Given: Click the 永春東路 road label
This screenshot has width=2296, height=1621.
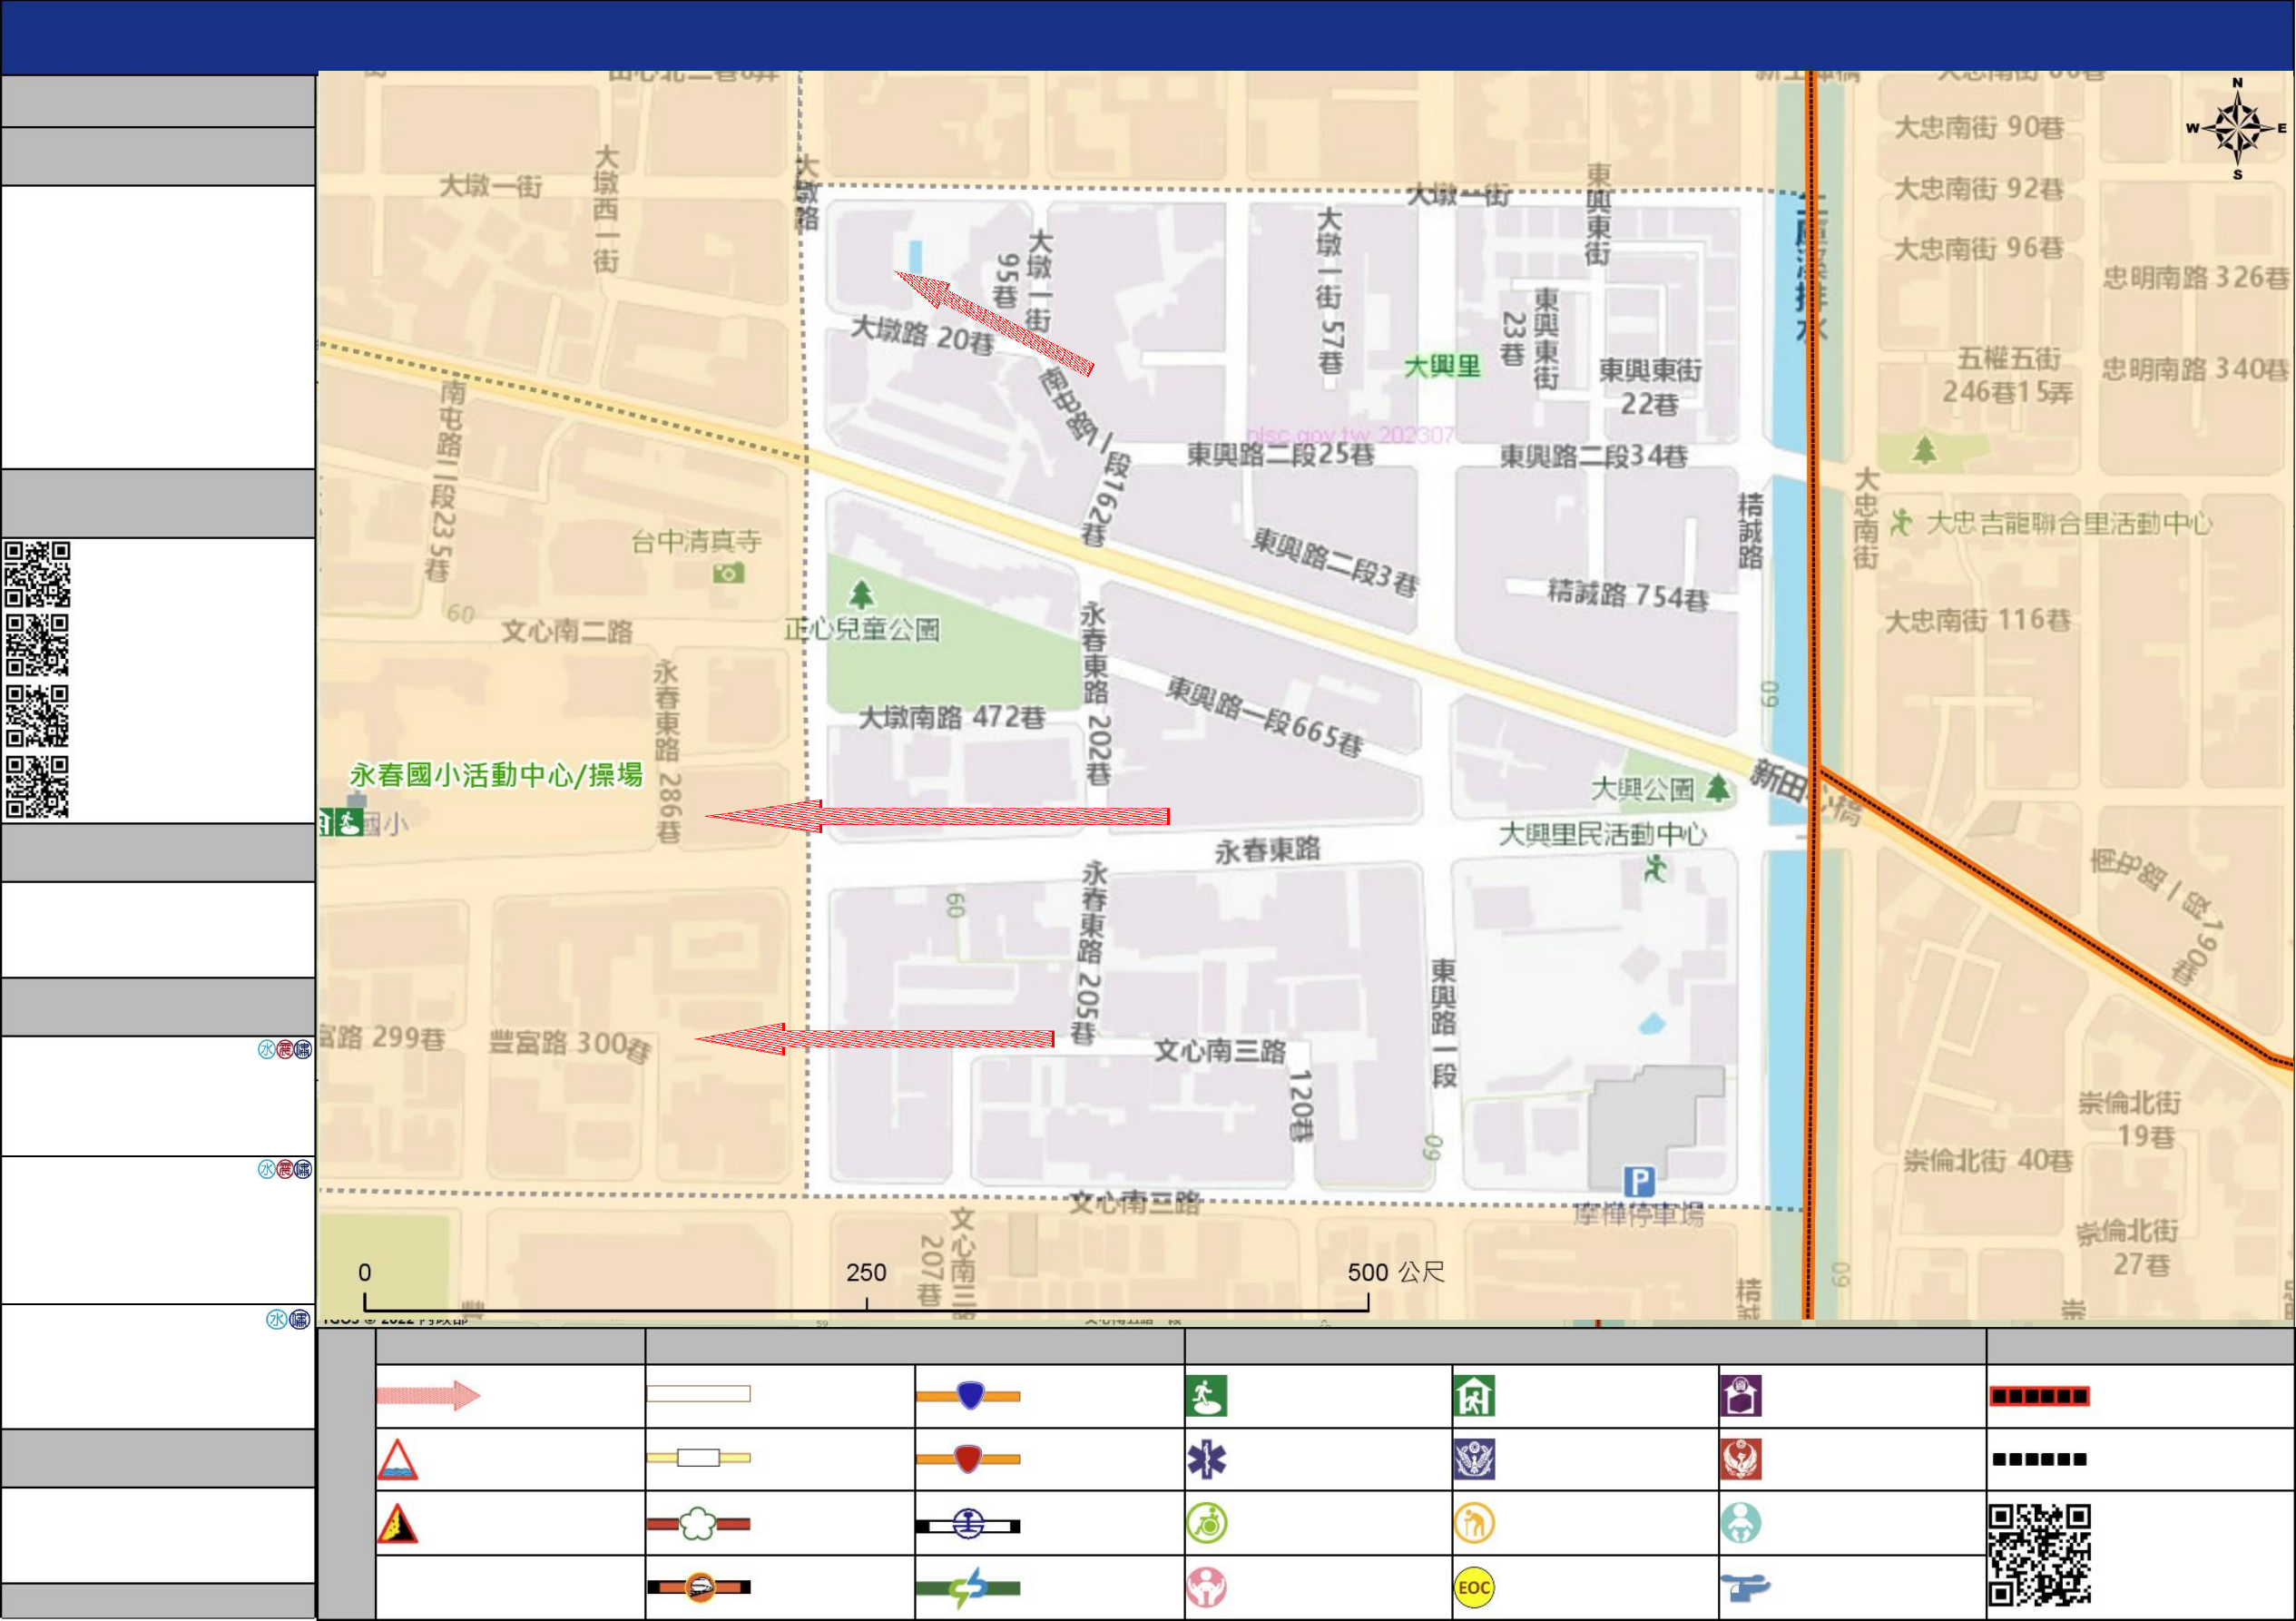Looking at the screenshot, I should [x=1268, y=851].
